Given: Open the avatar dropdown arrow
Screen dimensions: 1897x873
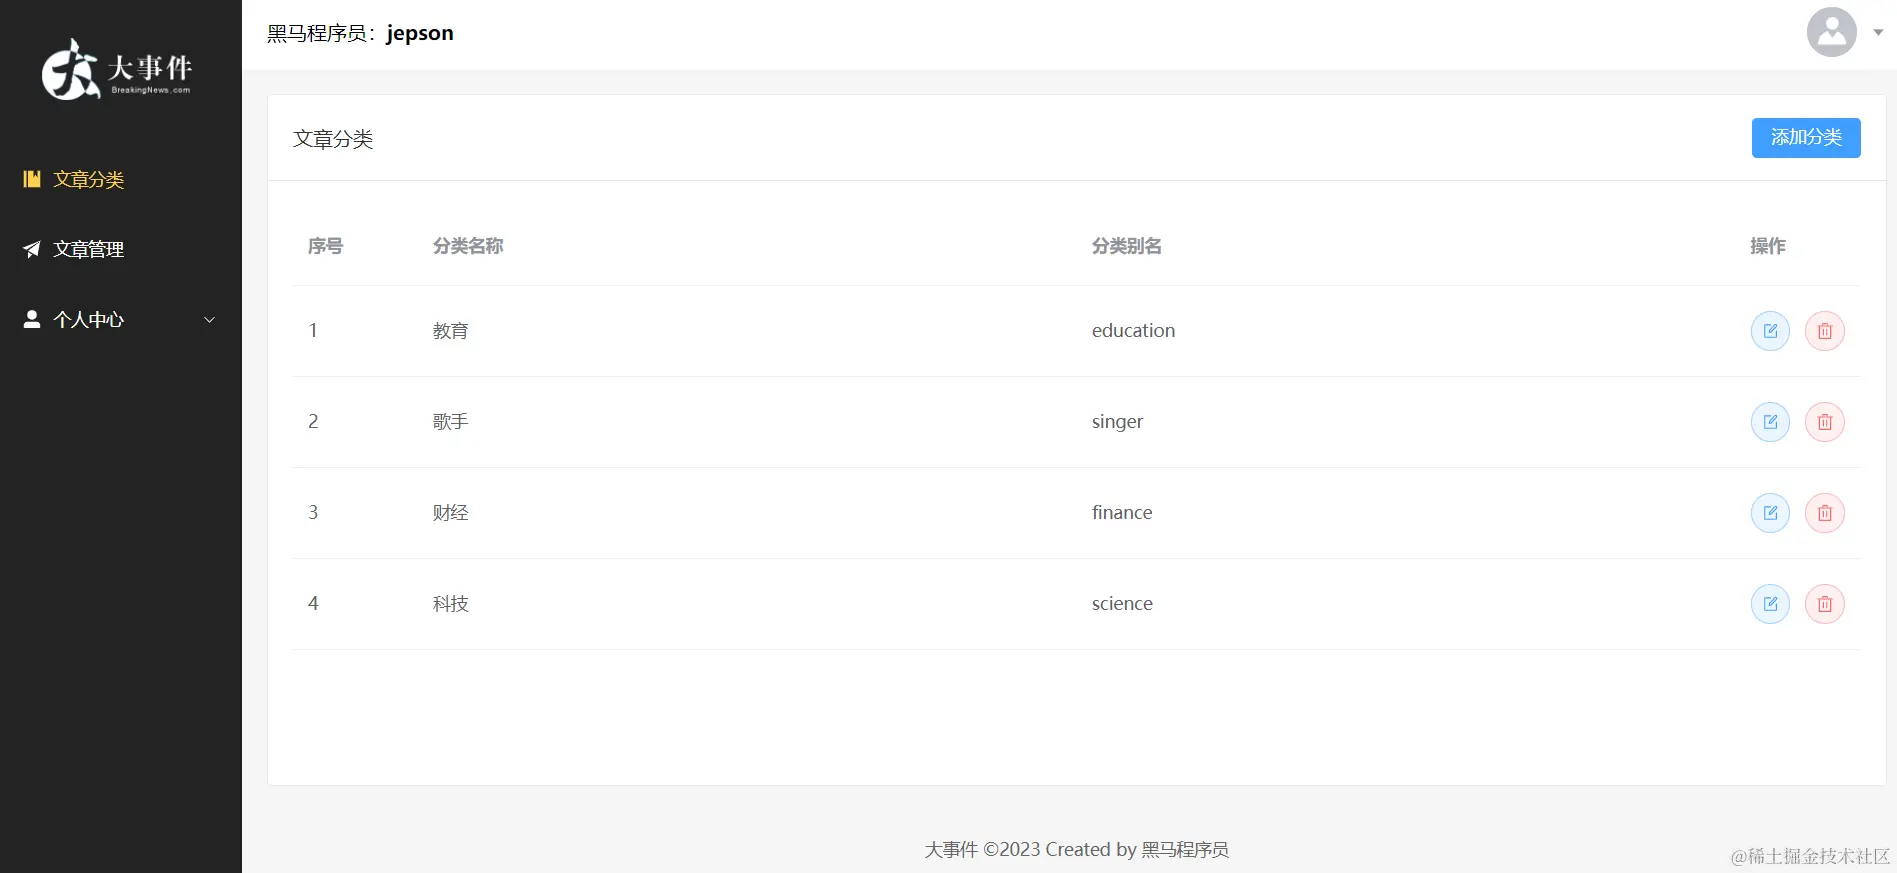Looking at the screenshot, I should 1878,33.
